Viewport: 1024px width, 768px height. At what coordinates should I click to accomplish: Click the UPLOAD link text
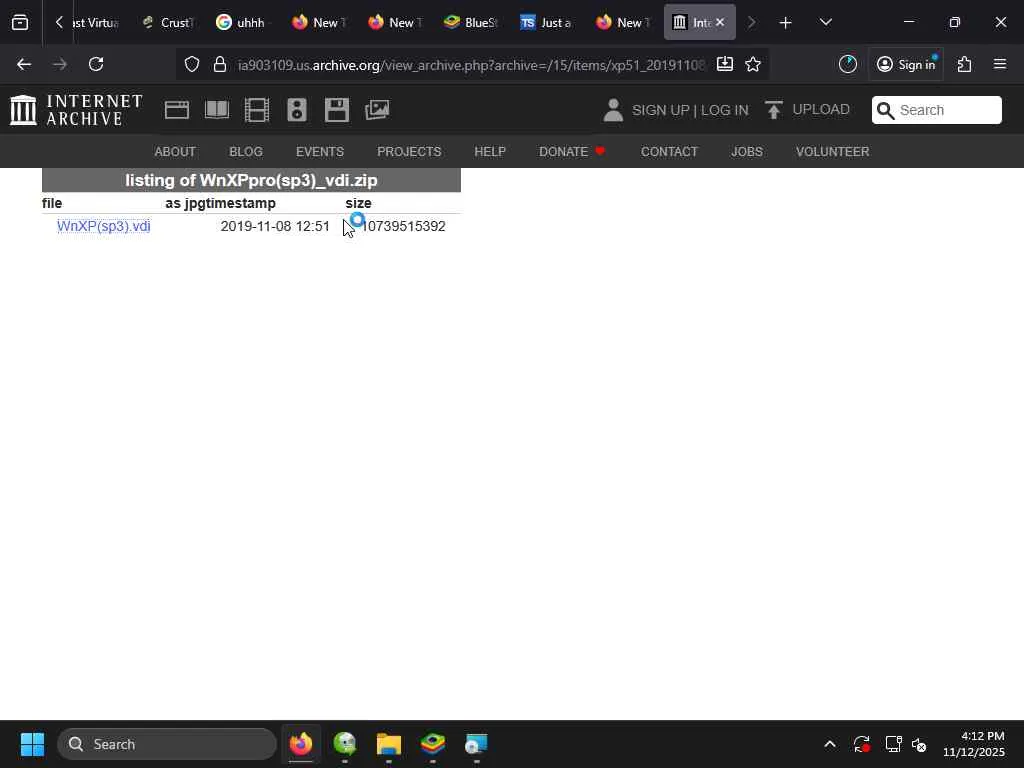(821, 109)
